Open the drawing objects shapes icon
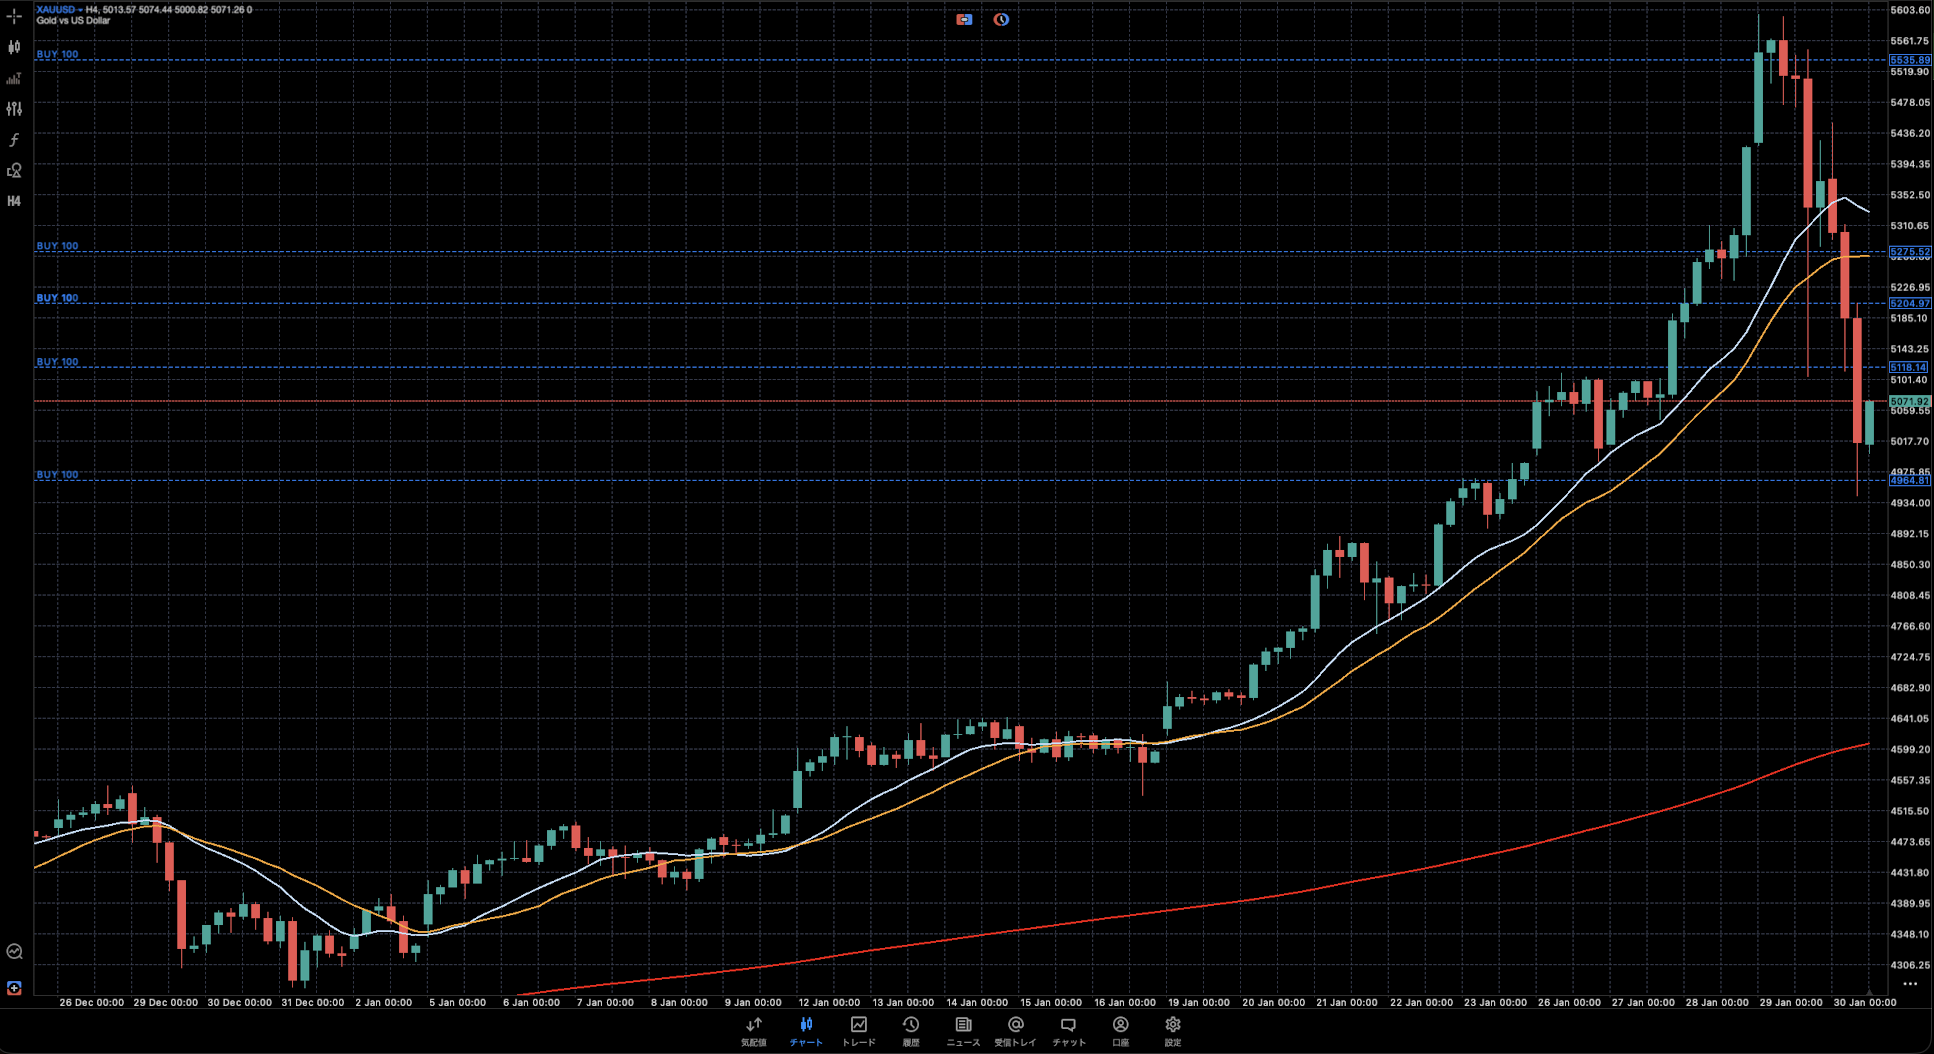This screenshot has height=1054, width=1934. pos(14,171)
